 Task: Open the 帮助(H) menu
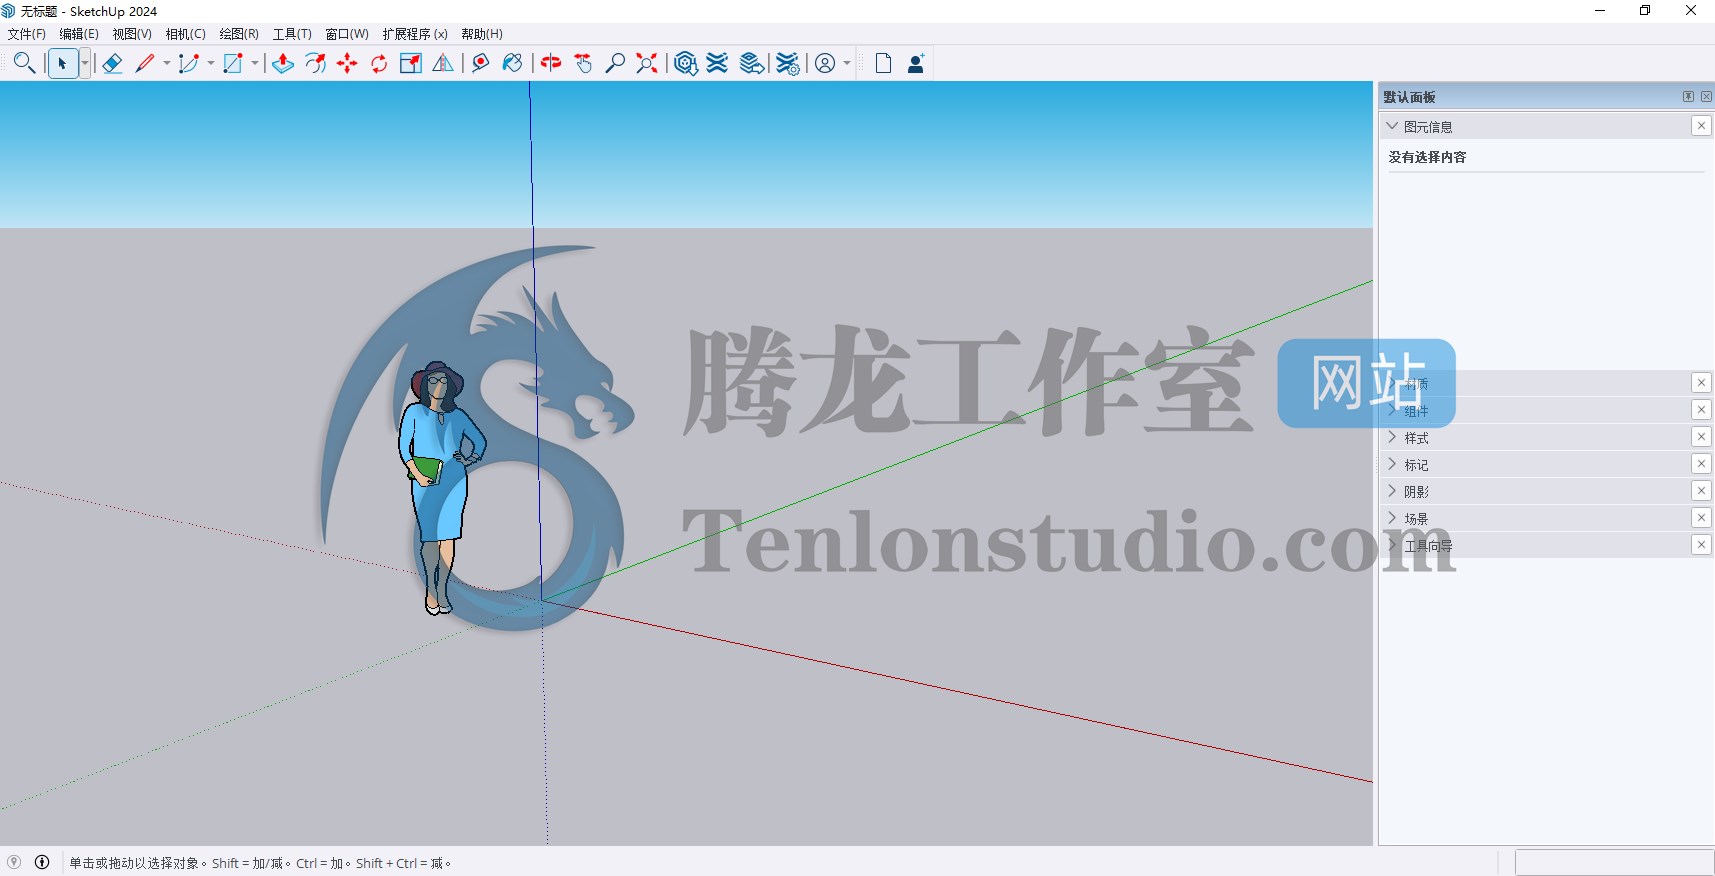pos(482,34)
